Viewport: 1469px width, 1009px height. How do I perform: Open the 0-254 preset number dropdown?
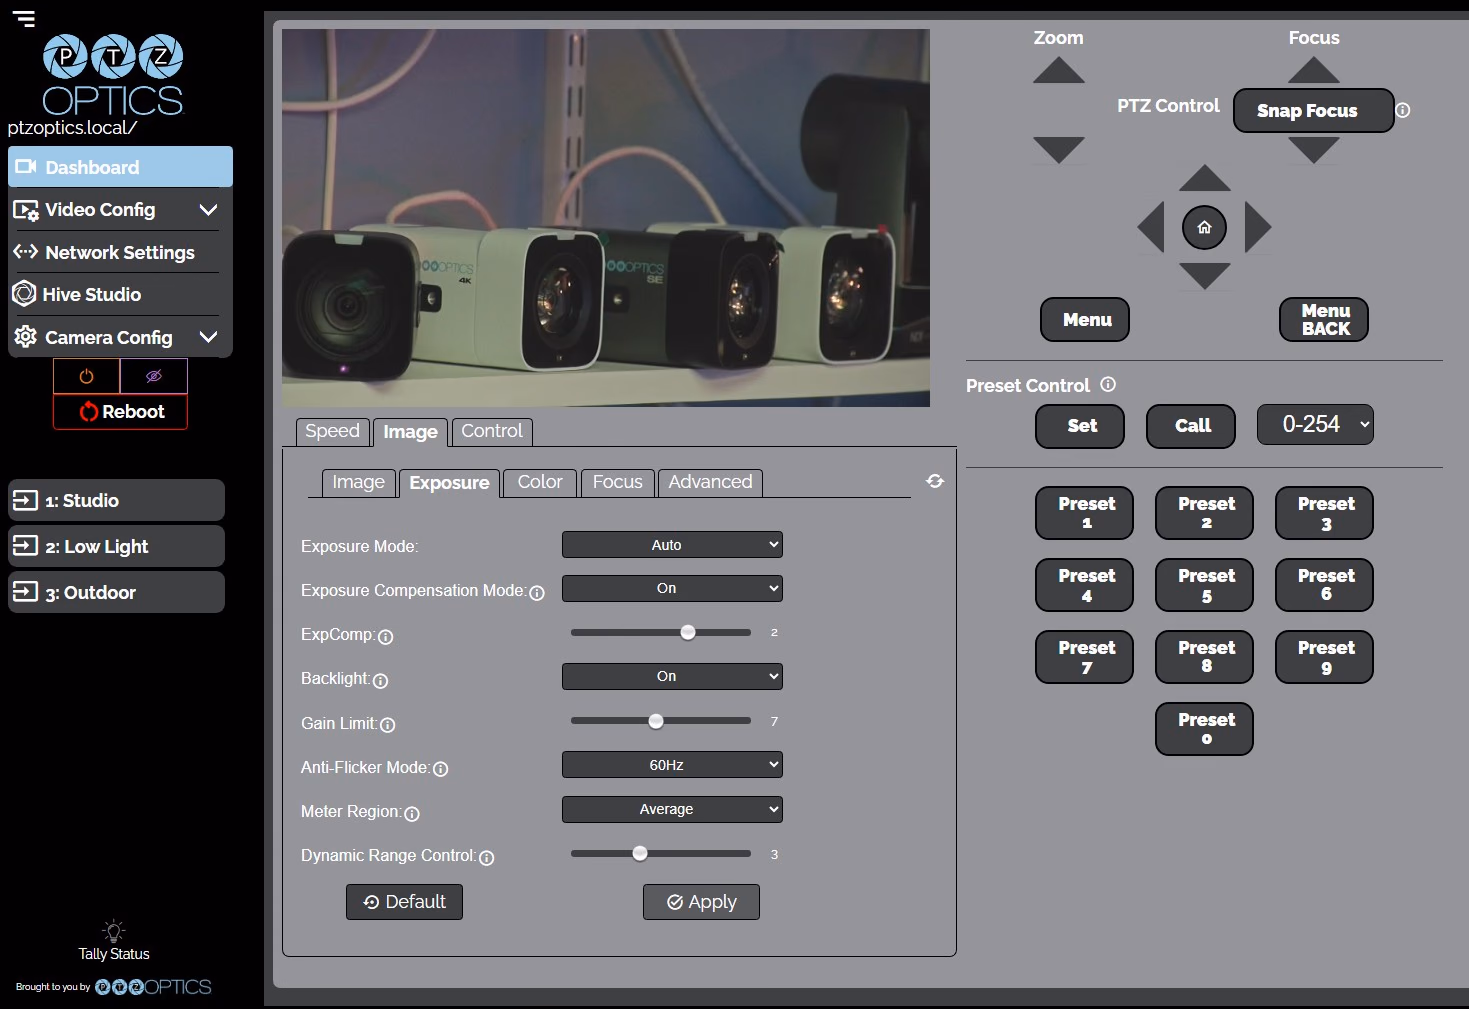pos(1315,424)
